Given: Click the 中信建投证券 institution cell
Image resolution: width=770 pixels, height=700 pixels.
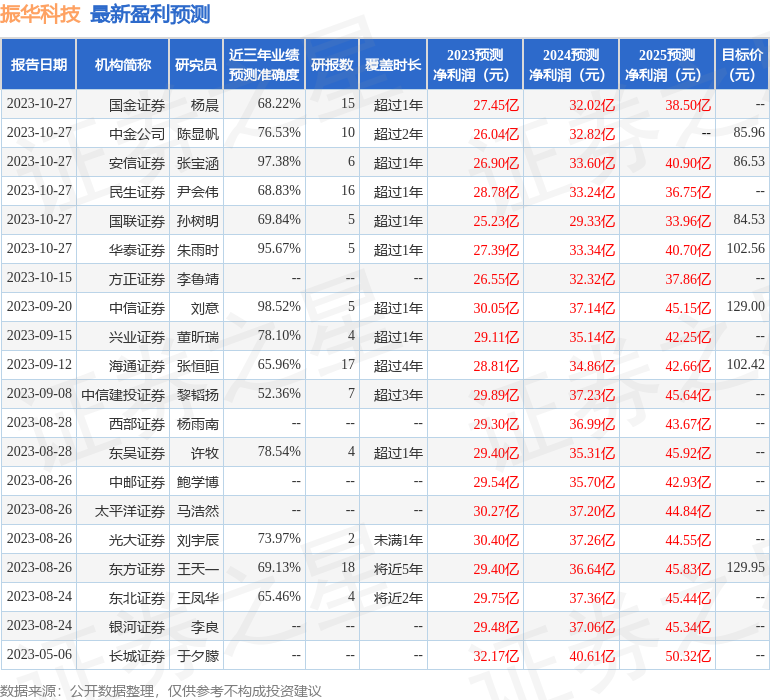Looking at the screenshot, I should tap(123, 395).
